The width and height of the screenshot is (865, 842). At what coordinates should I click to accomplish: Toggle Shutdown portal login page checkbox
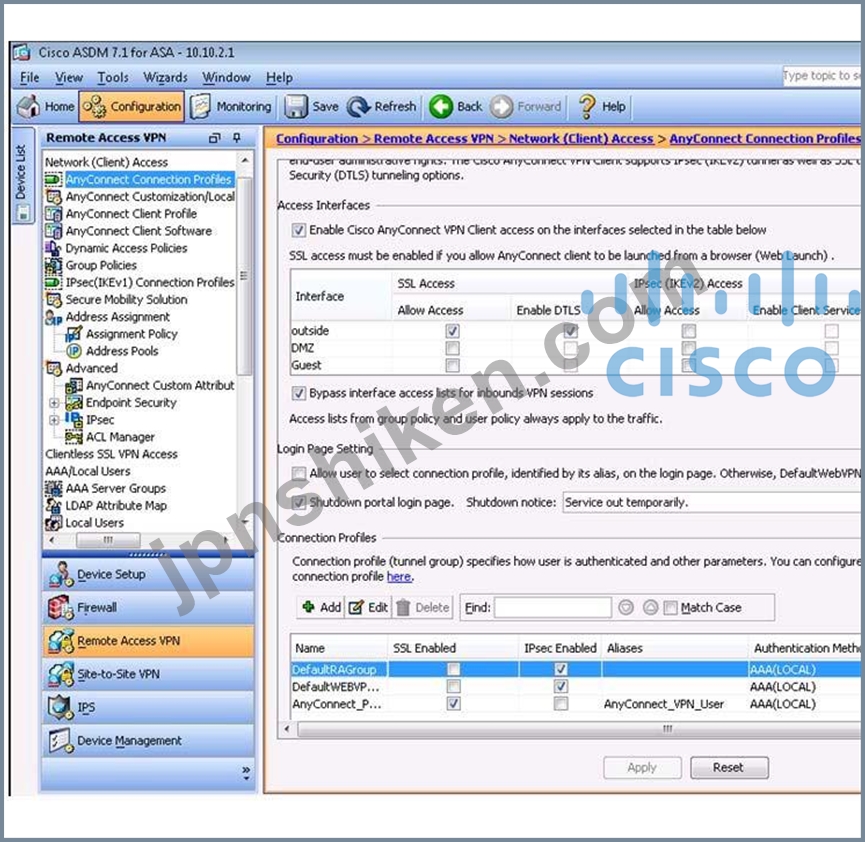pos(298,502)
